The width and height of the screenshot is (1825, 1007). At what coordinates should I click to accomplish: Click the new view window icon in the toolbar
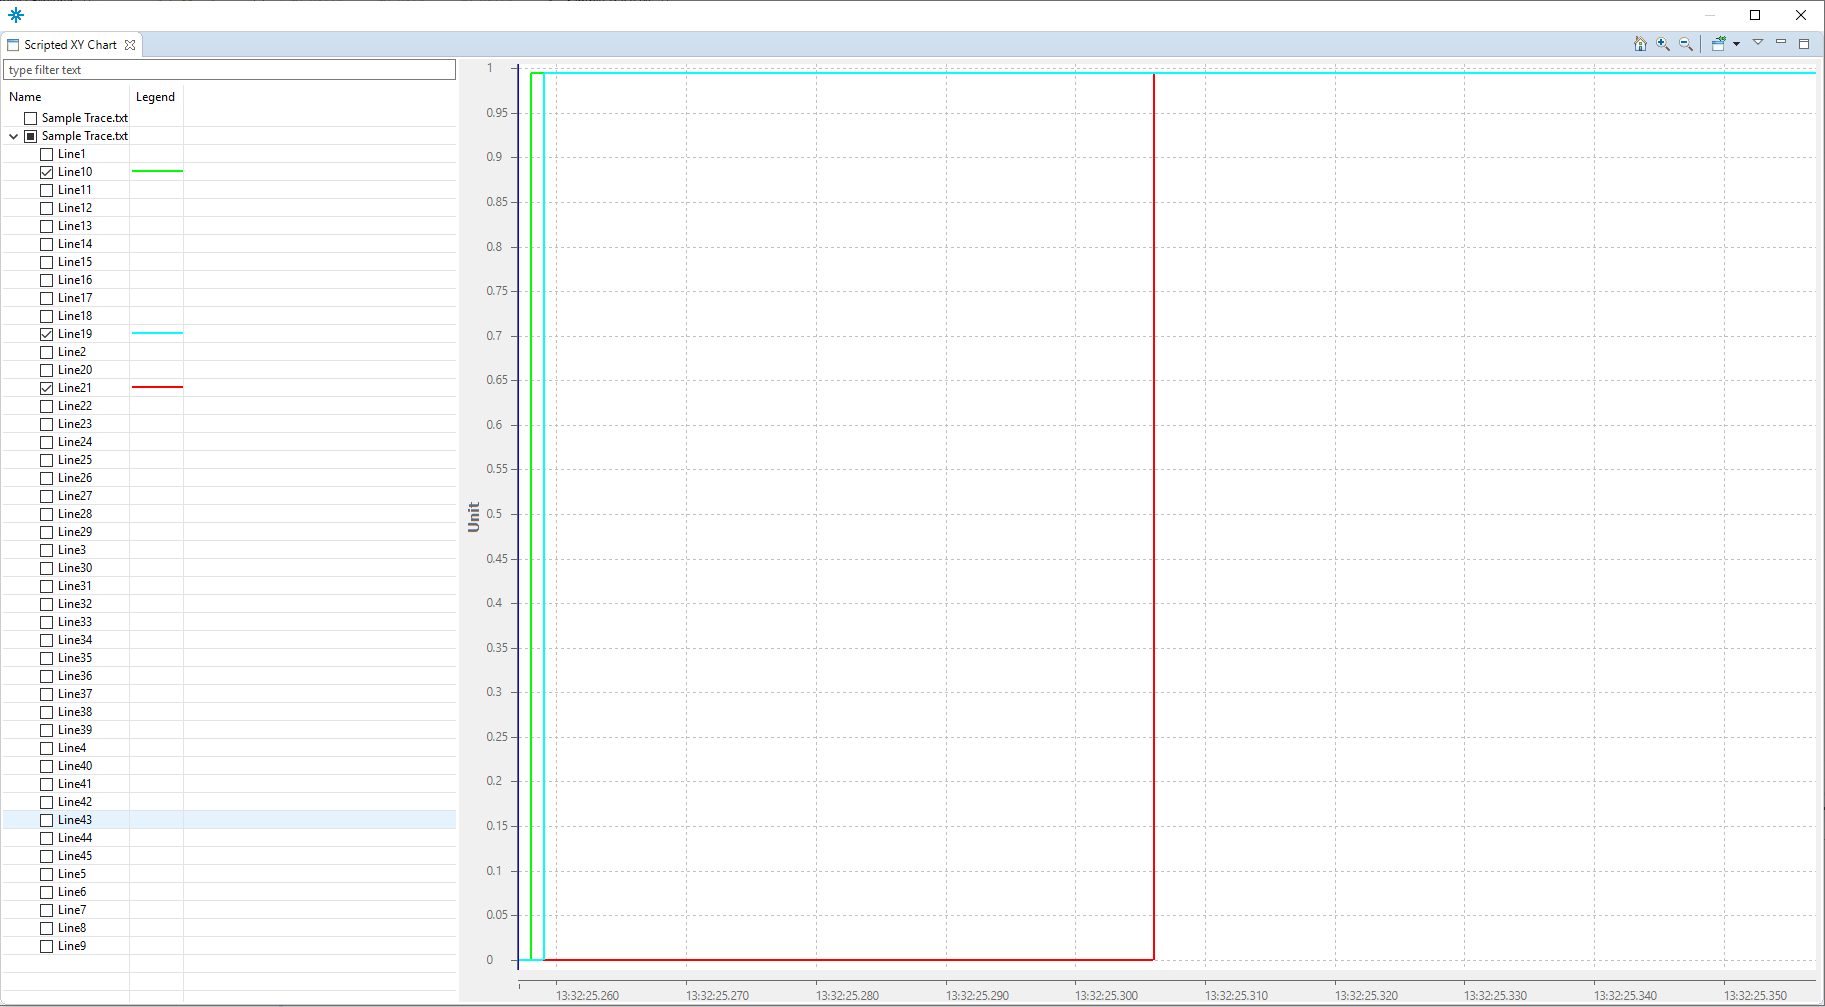(1719, 44)
